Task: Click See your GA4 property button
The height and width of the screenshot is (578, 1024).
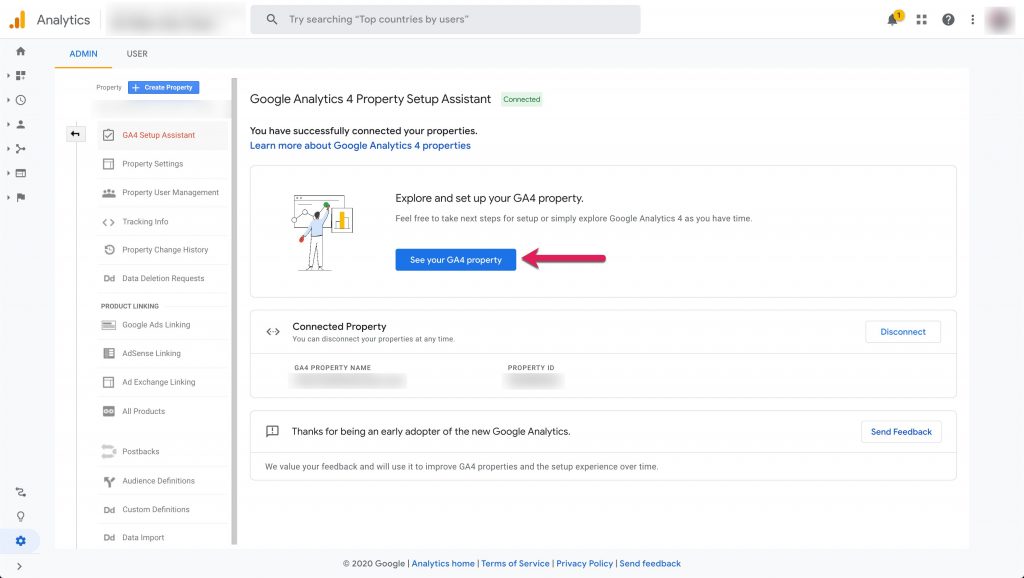Action: [x=456, y=260]
